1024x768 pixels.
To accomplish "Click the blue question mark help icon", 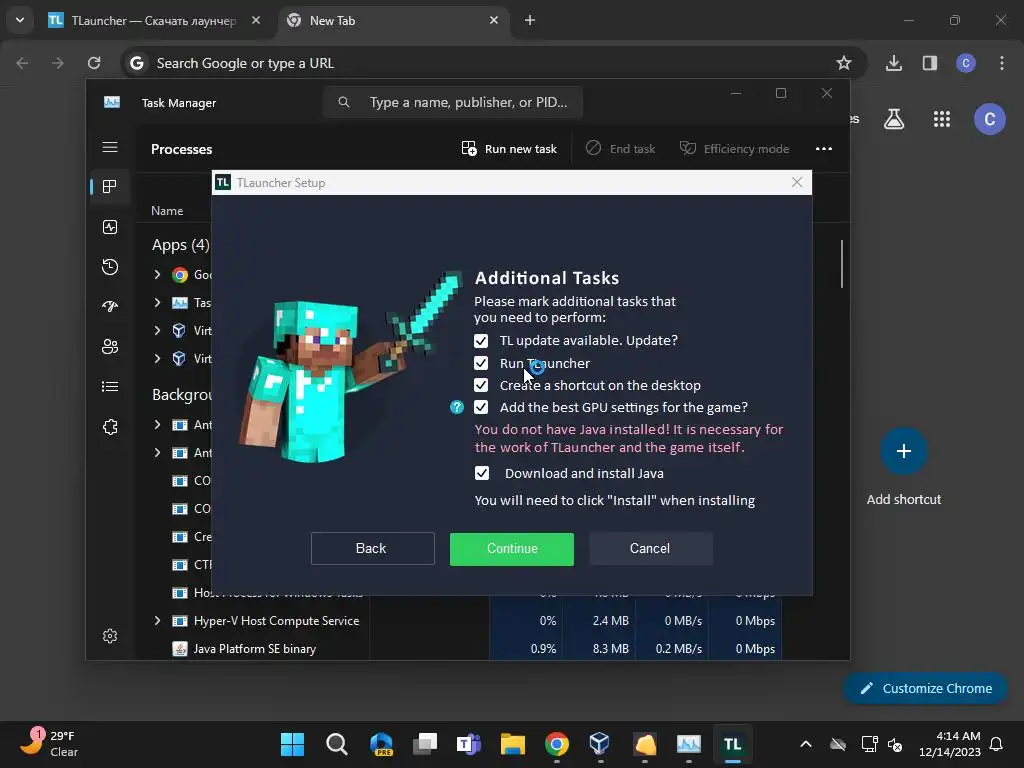I will pos(456,408).
